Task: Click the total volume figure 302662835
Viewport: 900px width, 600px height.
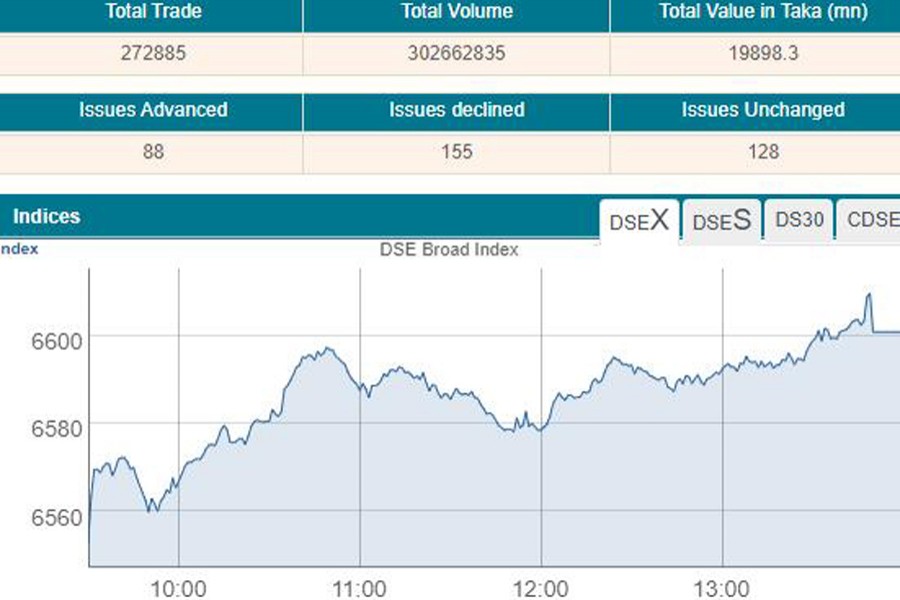Action: click(x=456, y=54)
